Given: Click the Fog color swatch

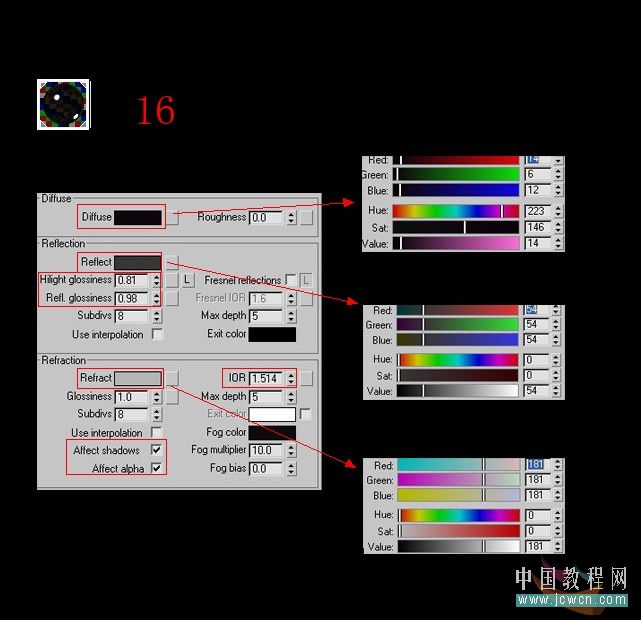Looking at the screenshot, I should click(272, 433).
